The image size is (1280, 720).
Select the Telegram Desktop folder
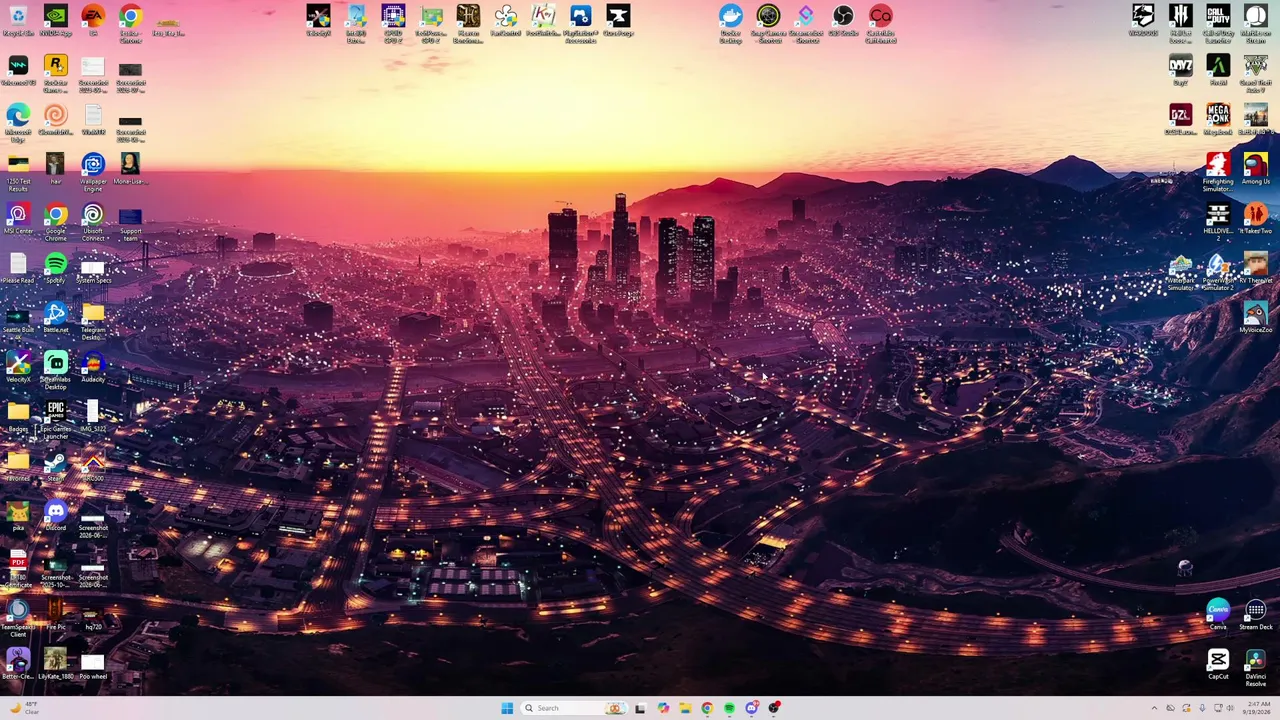pyautogui.click(x=93, y=322)
